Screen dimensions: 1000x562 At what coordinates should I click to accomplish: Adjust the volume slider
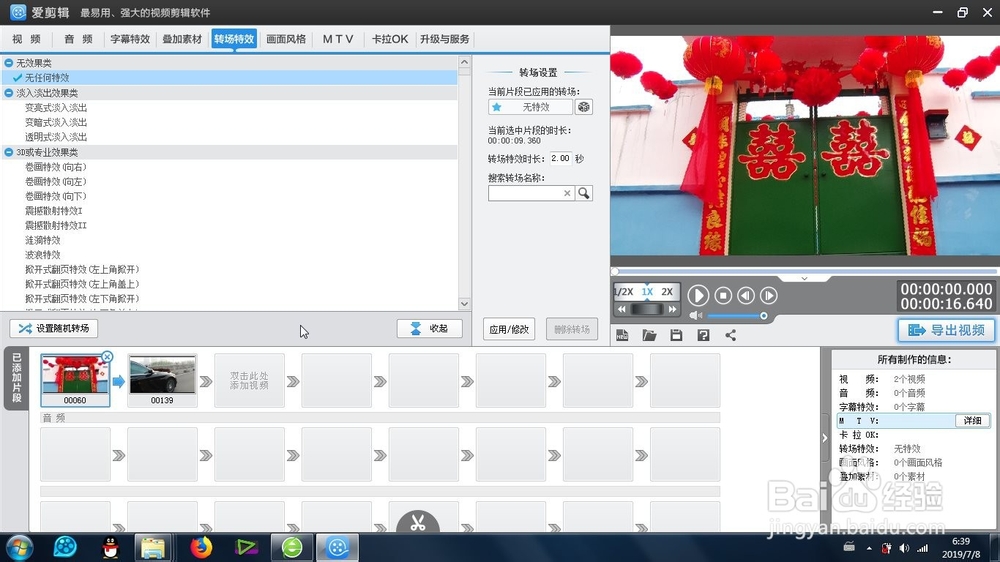737,316
